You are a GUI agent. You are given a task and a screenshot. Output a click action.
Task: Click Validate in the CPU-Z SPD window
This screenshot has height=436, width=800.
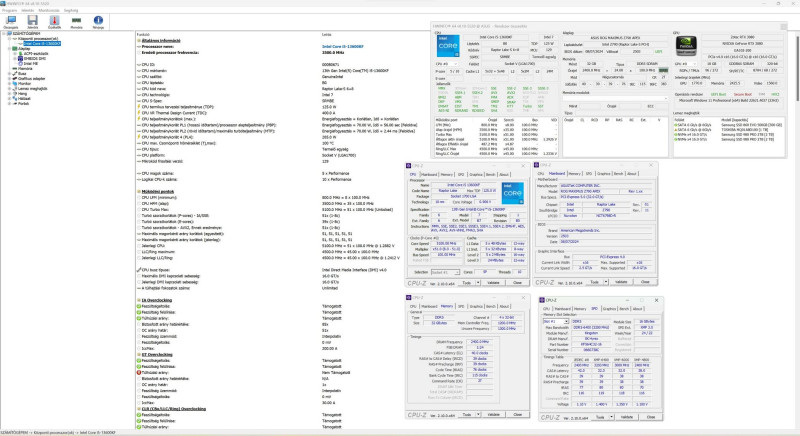point(627,417)
